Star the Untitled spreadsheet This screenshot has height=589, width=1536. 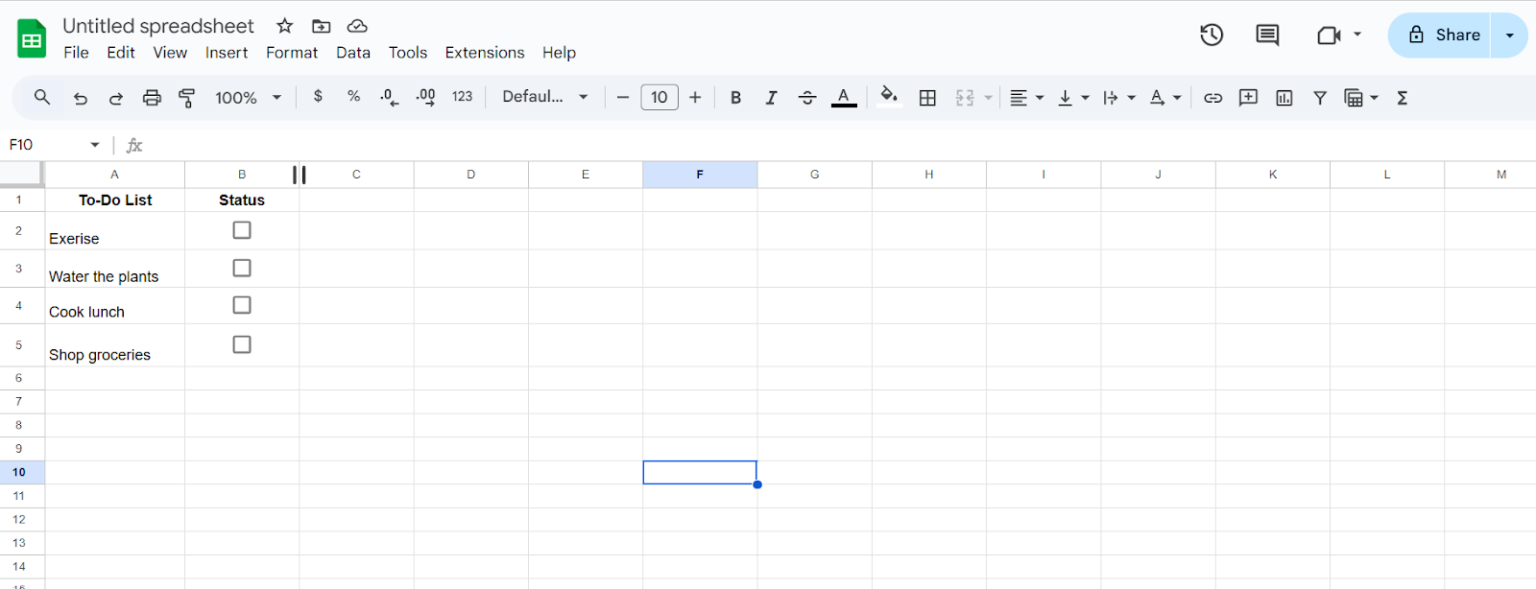[x=284, y=26]
